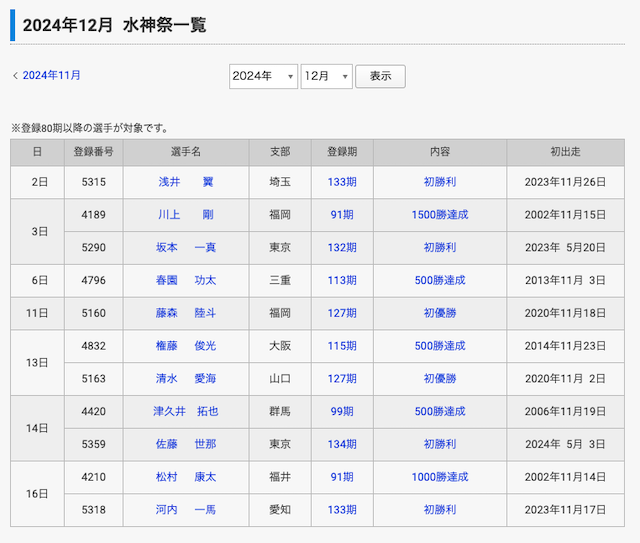The height and width of the screenshot is (543, 640).
Task: Open 500勝達成 link for 津久井 拓也
Action: coord(440,412)
